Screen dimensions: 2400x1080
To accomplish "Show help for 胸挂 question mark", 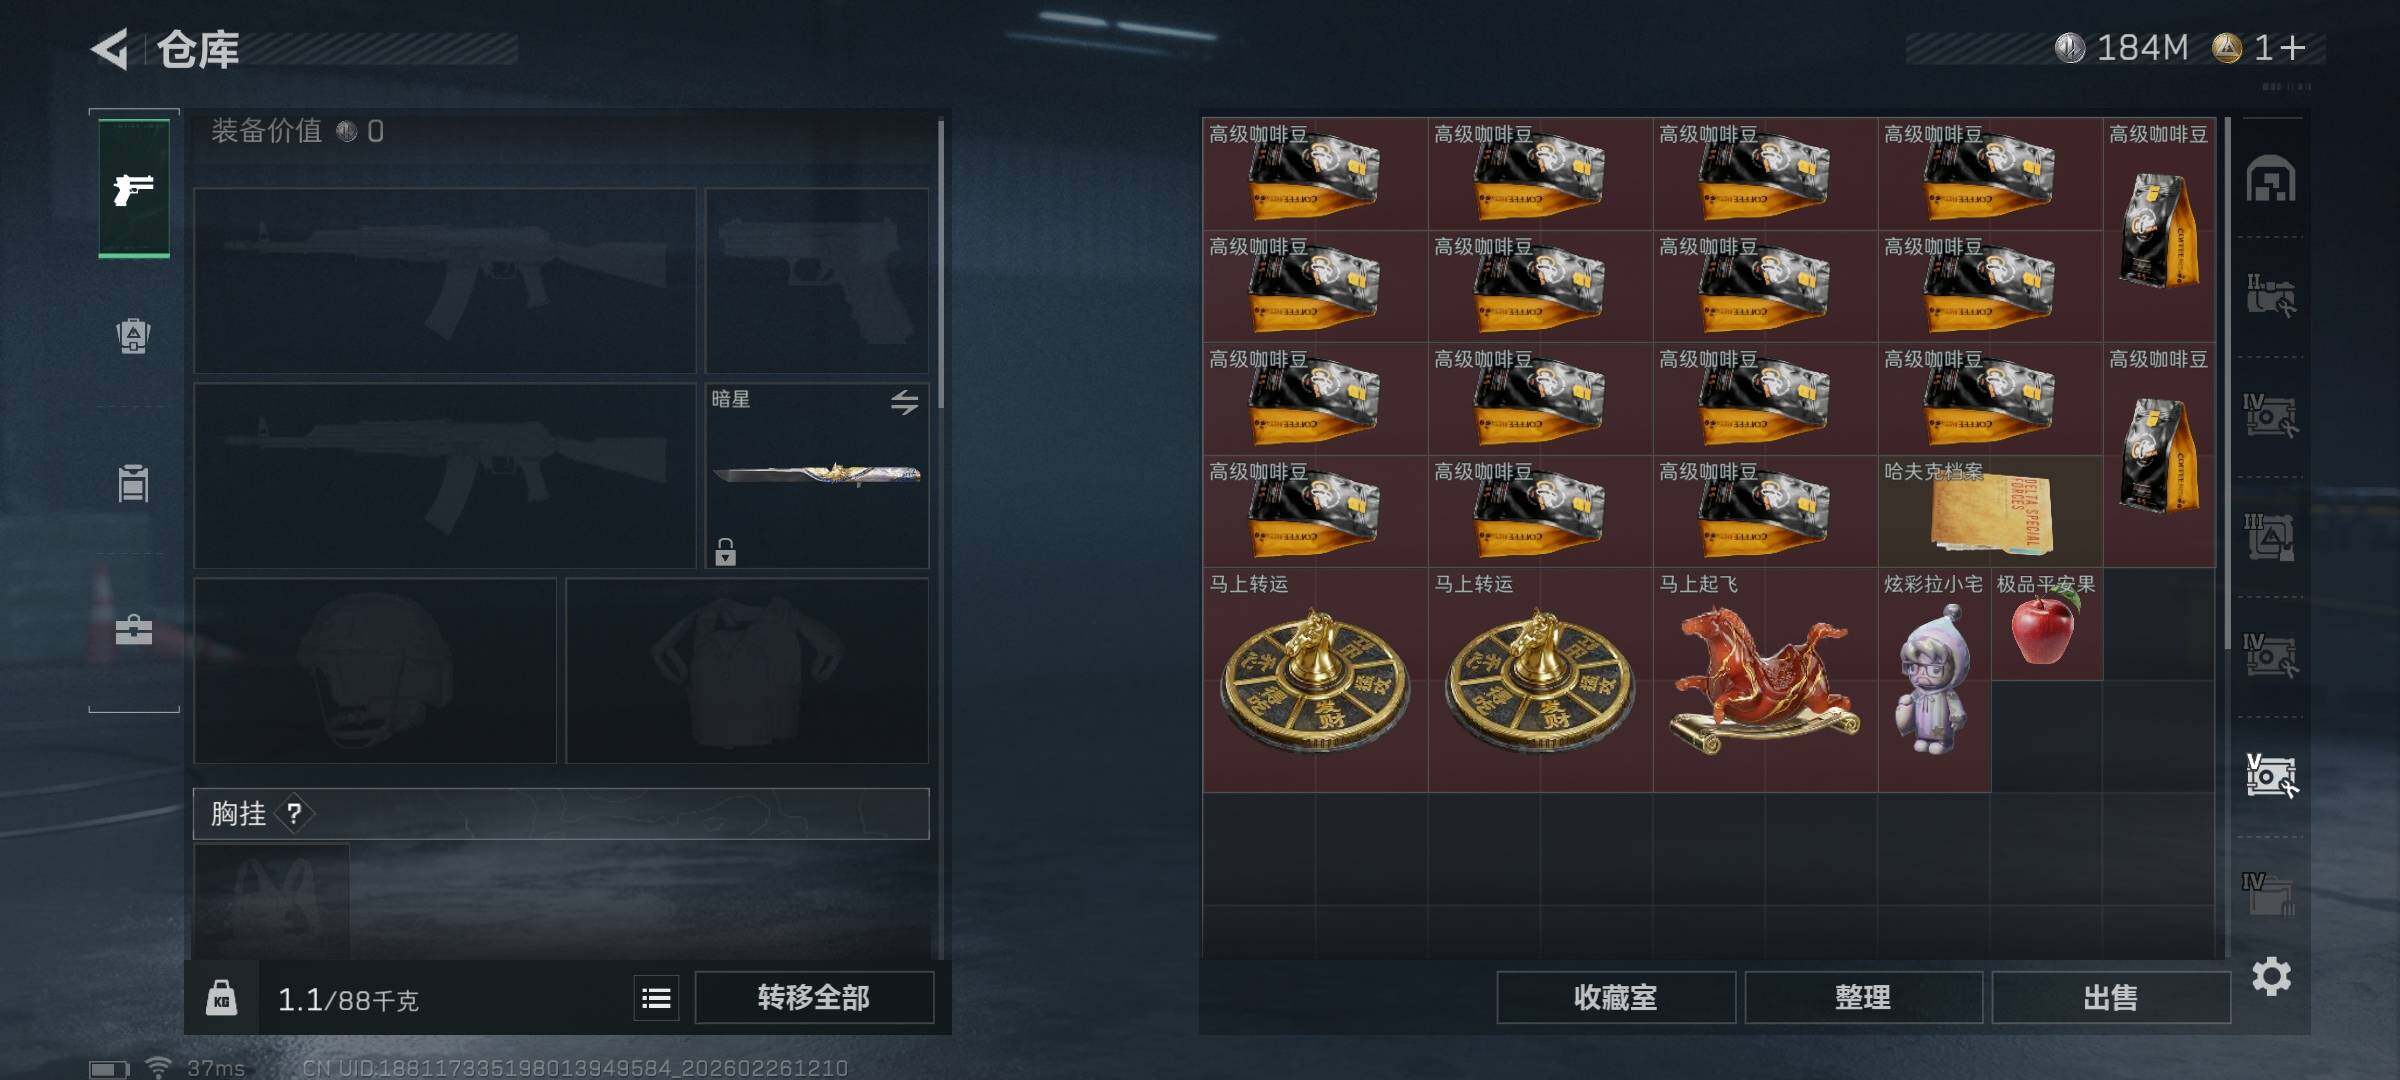I will pyautogui.click(x=293, y=814).
